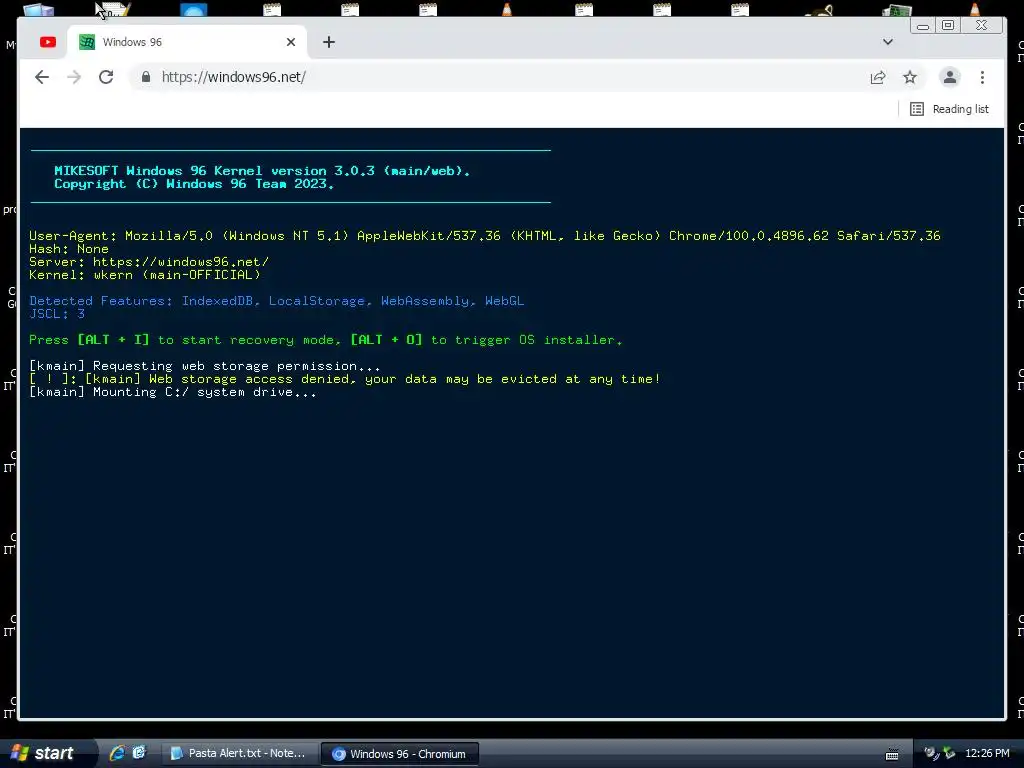Share this page using the share icon

tap(878, 77)
